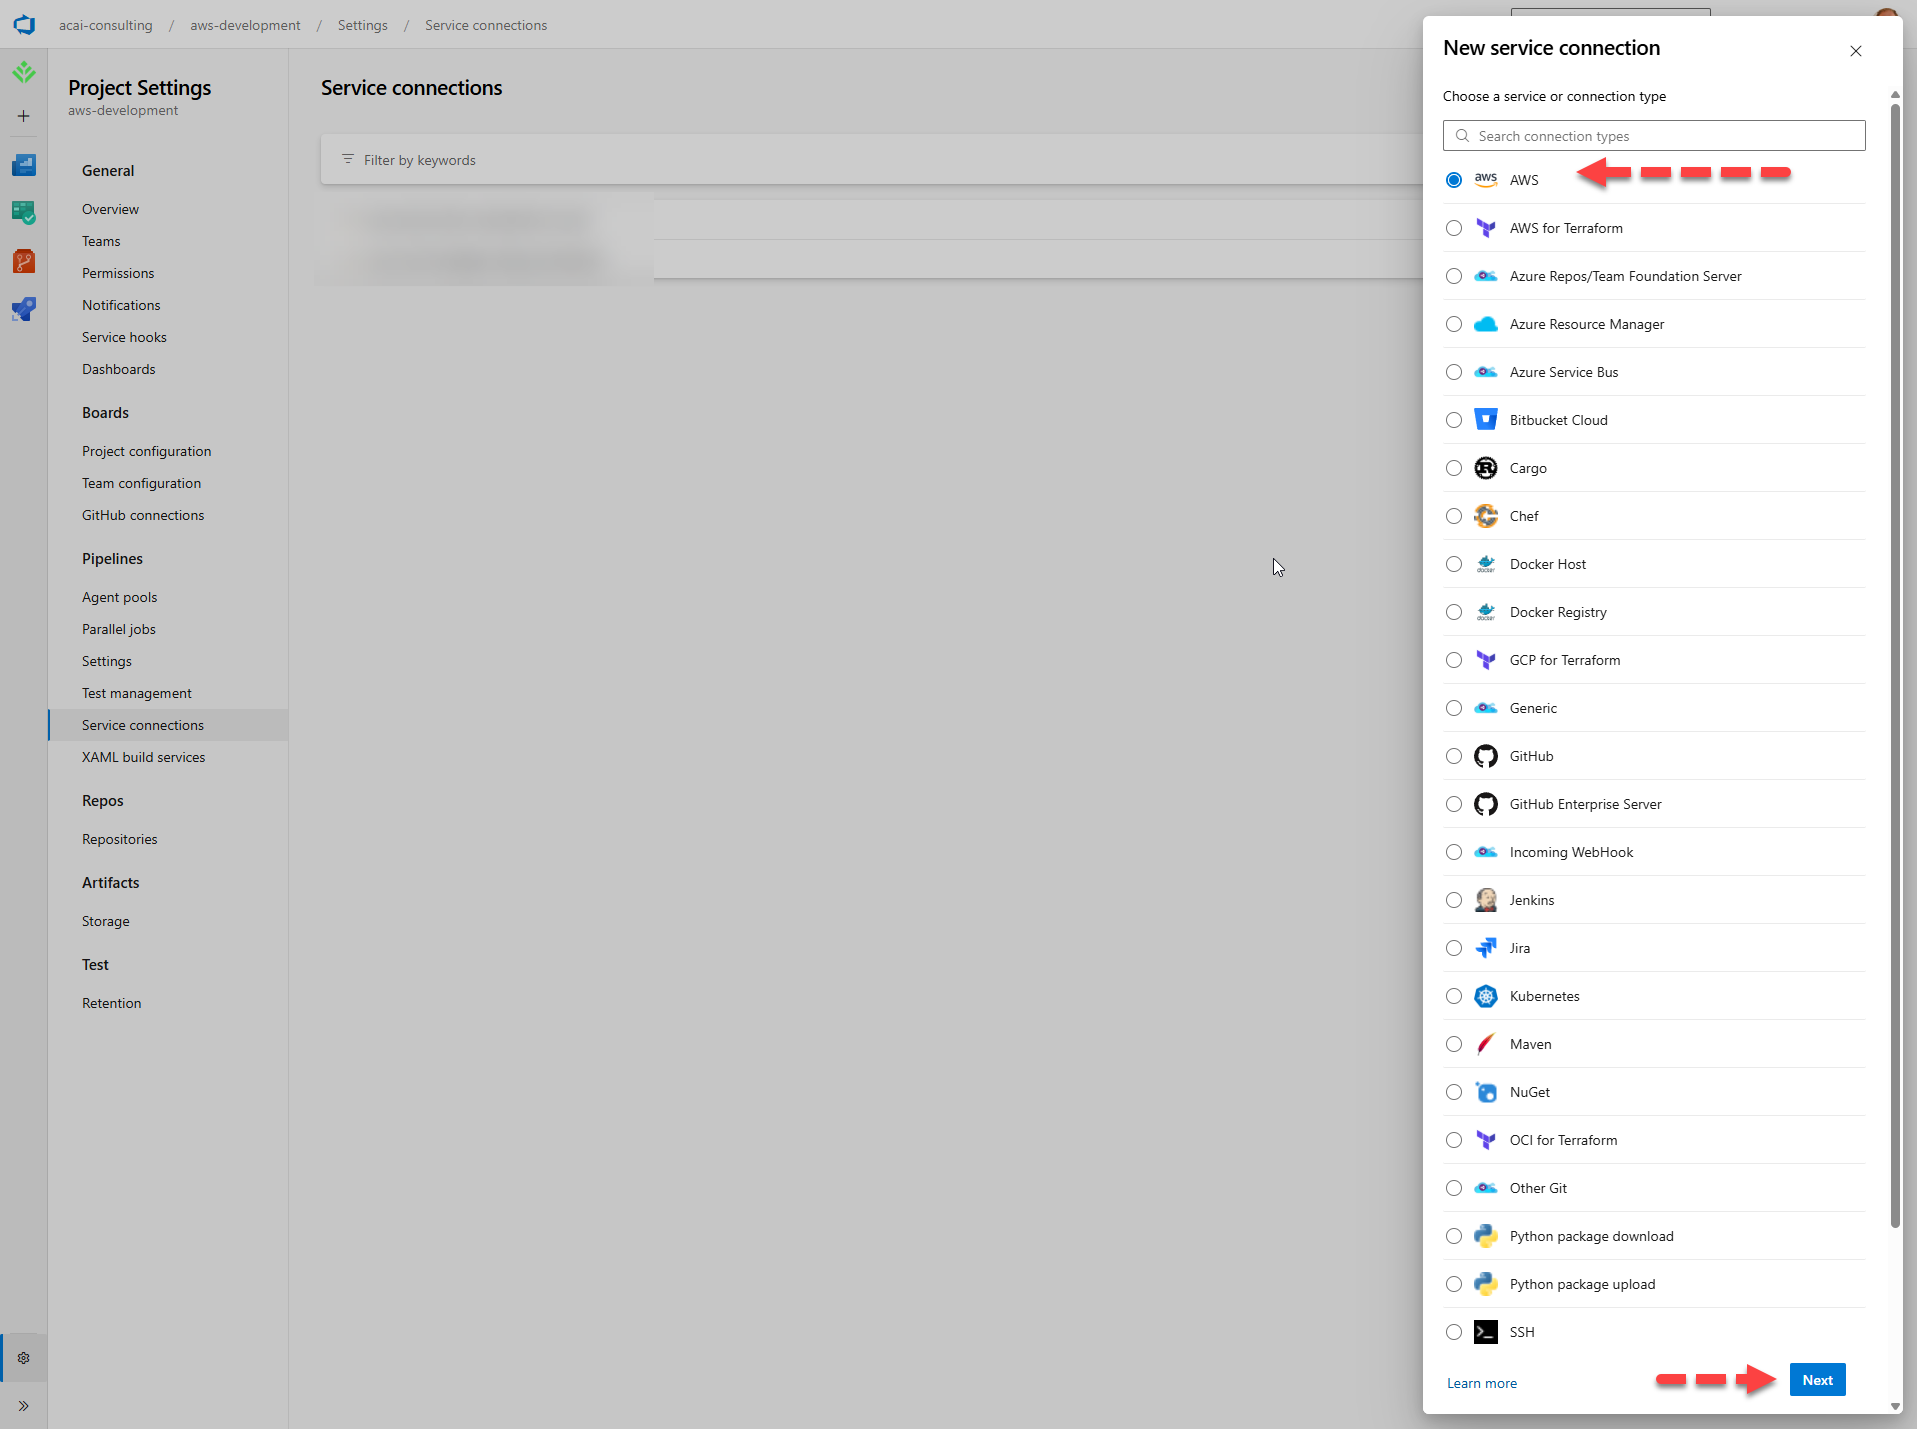Click the Generic connection icon
Image resolution: width=1917 pixels, height=1429 pixels.
click(x=1486, y=708)
